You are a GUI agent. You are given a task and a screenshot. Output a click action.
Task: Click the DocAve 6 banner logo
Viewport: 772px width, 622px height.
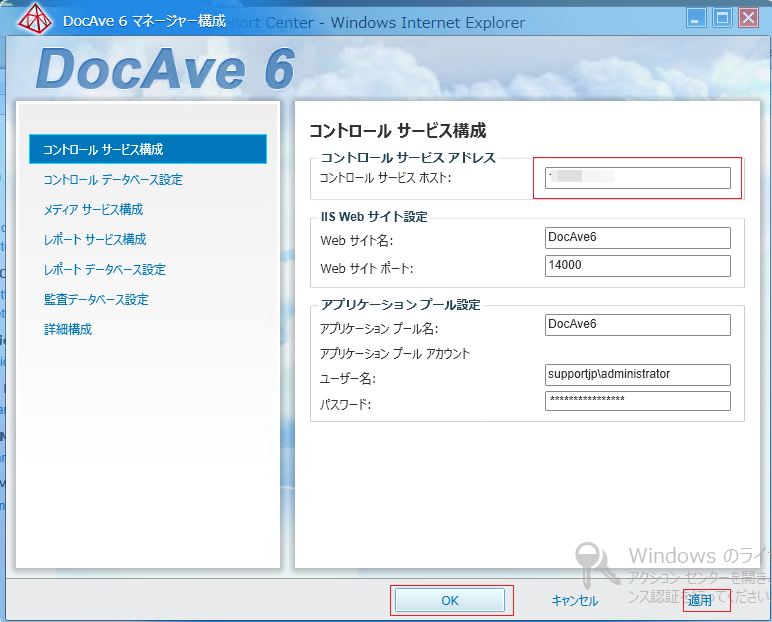pyautogui.click(x=166, y=69)
